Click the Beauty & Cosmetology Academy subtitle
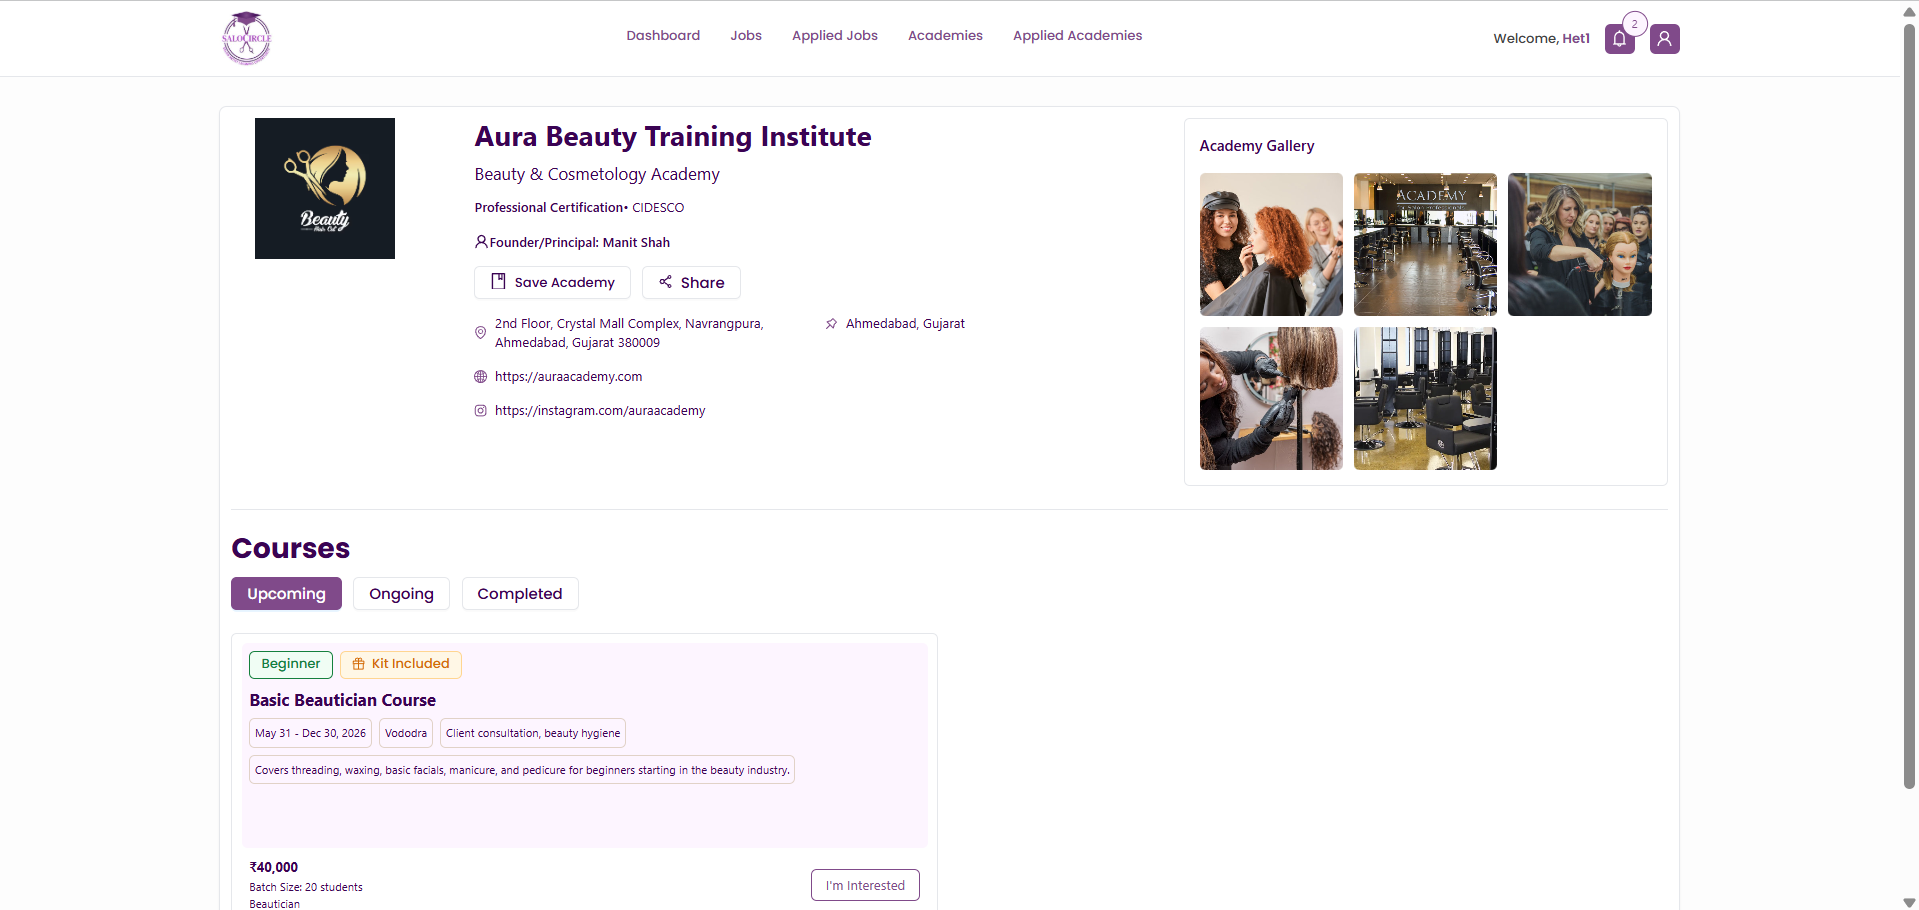 (597, 174)
